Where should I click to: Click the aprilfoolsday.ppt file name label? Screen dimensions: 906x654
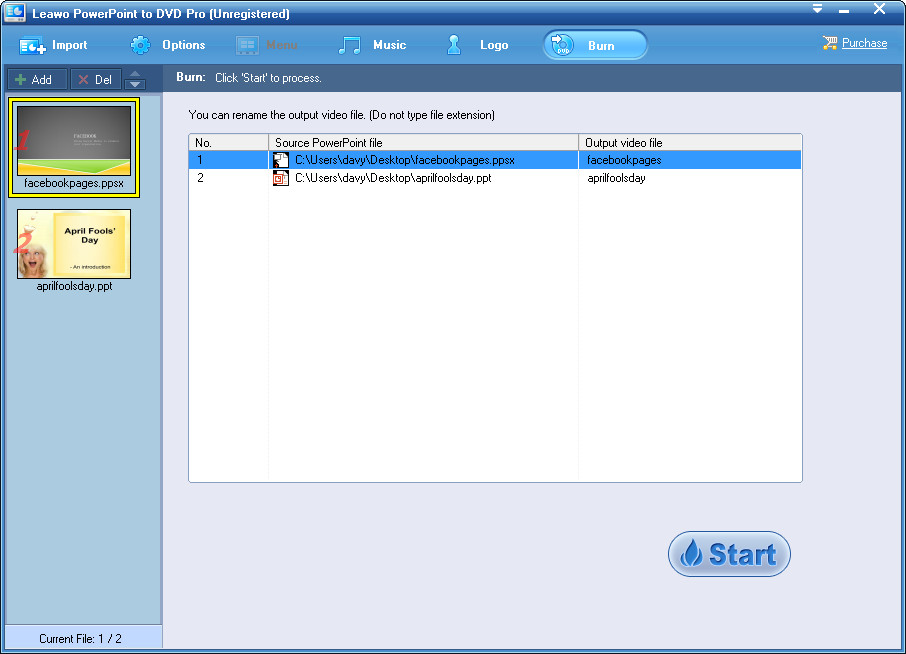coord(74,286)
